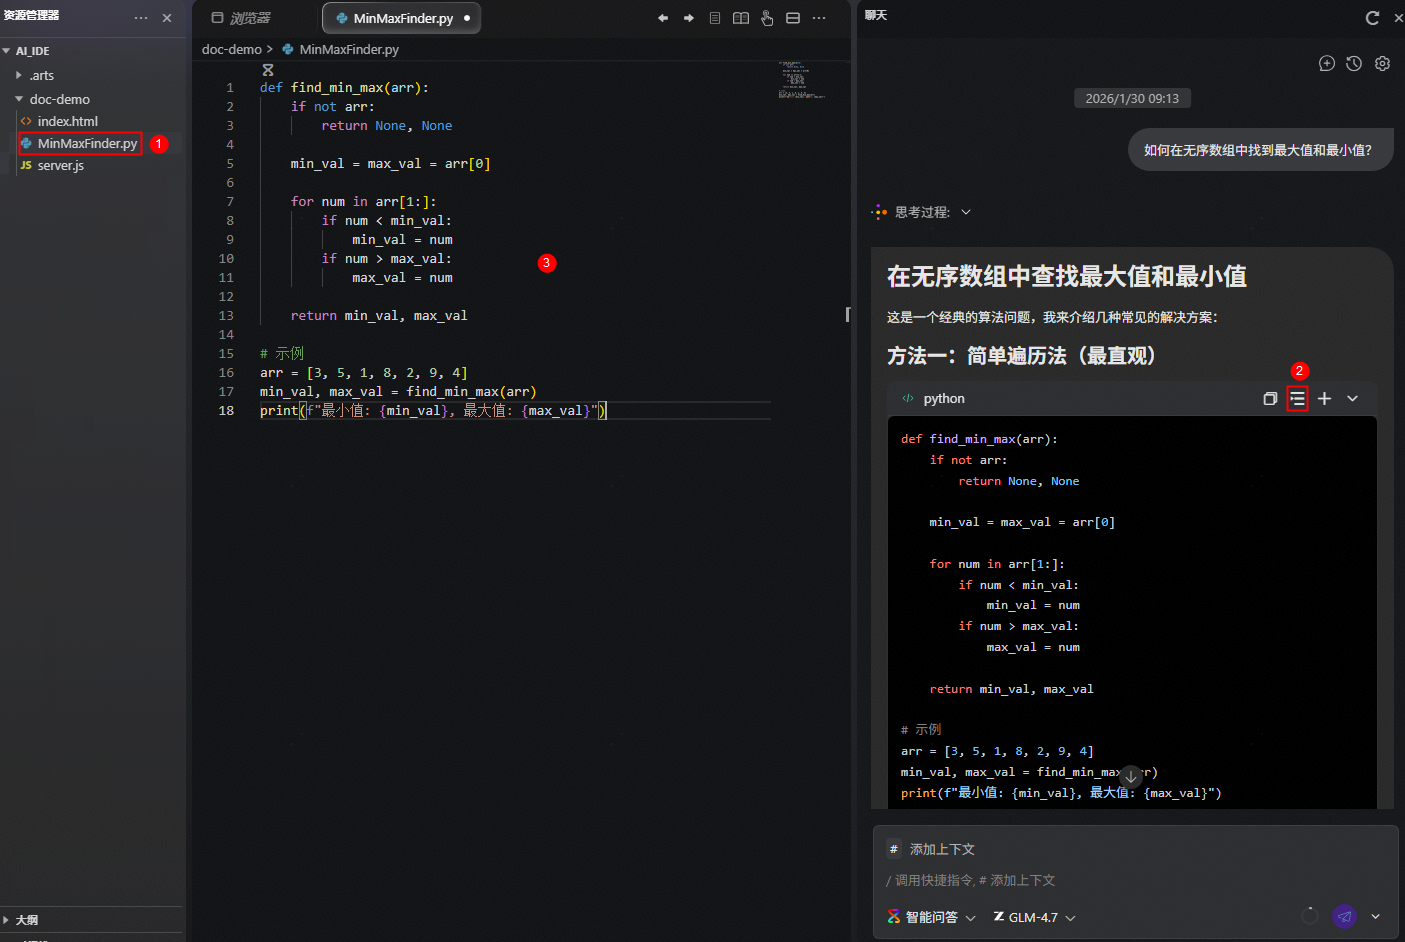Image resolution: width=1405 pixels, height=942 pixels.
Task: Open the 智能问答 mode dropdown
Action: (931, 917)
